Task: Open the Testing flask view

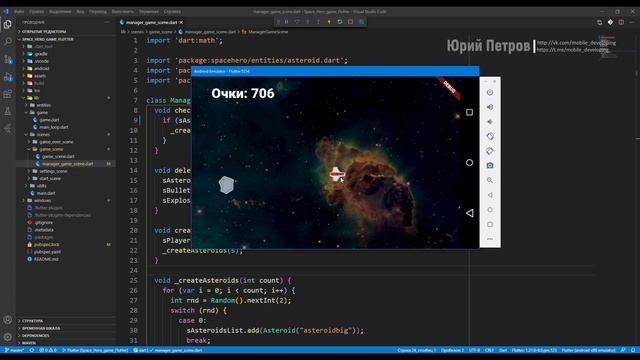Action: pos(8,111)
